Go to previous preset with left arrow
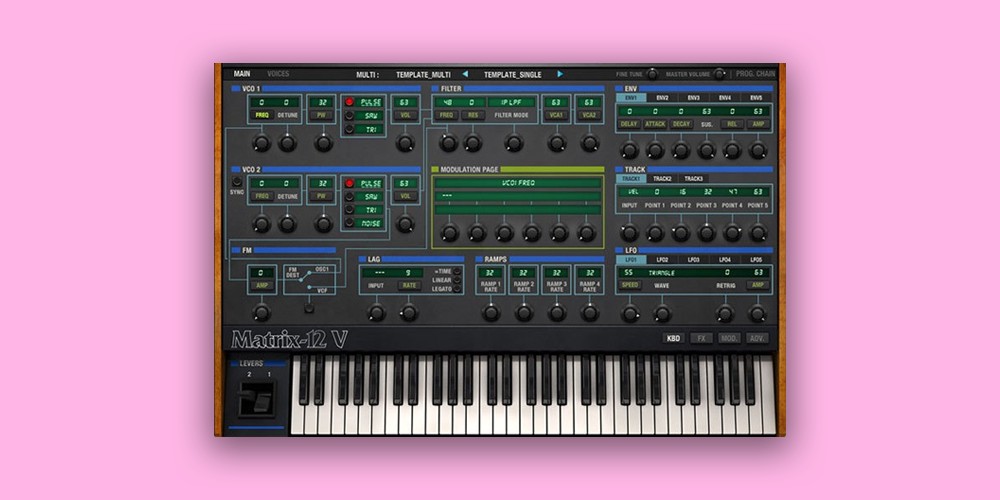 [x=464, y=74]
